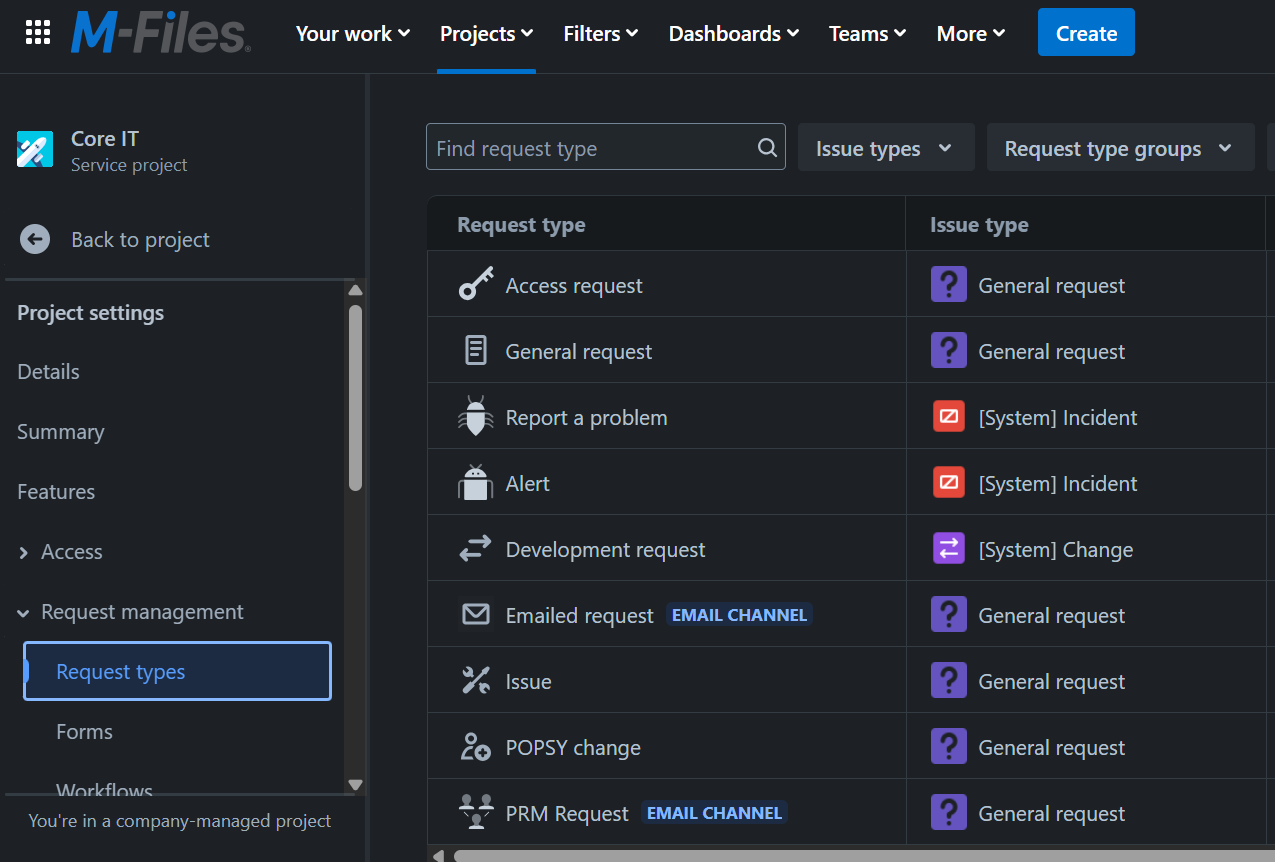Click the sidebar scroll down arrow

coord(355,785)
